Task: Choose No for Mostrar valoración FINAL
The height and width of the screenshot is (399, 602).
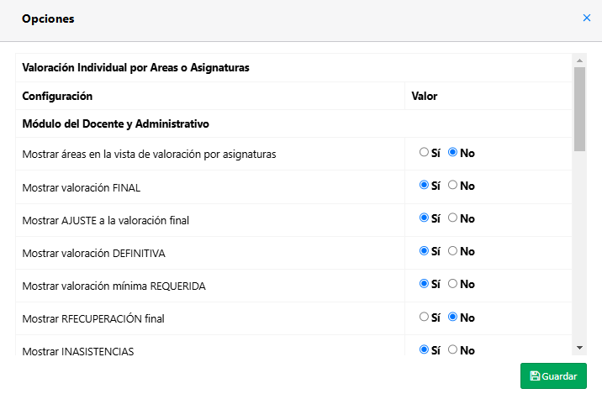Action: click(453, 185)
